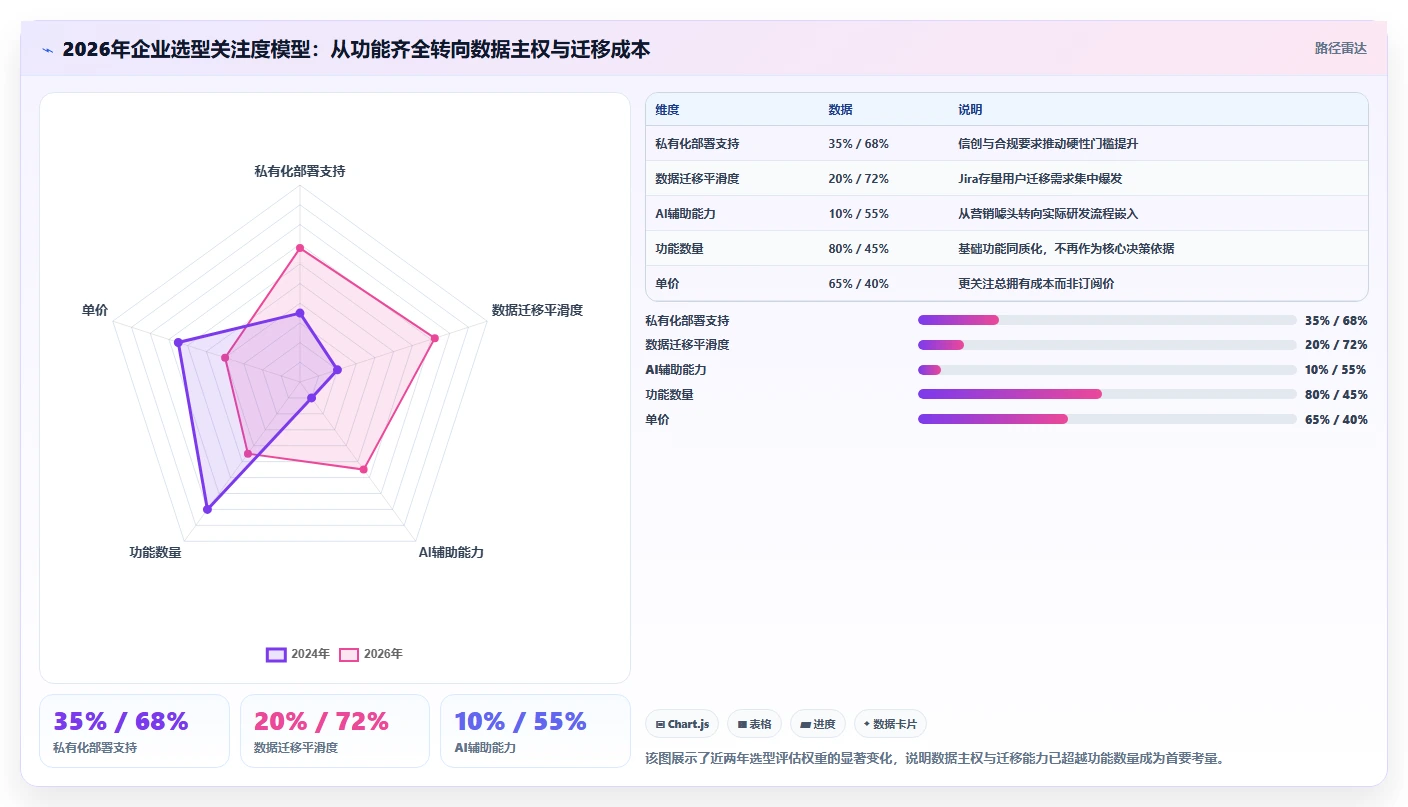Image resolution: width=1408 pixels, height=807 pixels.
Task: Click the pink 2026 data point on 数据迁移平滑度 axis
Action: coord(434,338)
